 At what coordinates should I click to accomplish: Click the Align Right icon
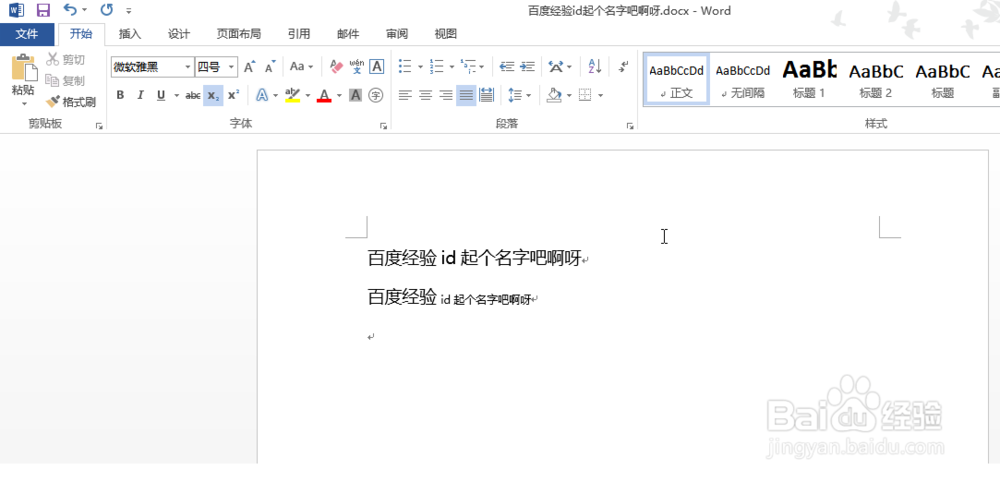[x=446, y=96]
